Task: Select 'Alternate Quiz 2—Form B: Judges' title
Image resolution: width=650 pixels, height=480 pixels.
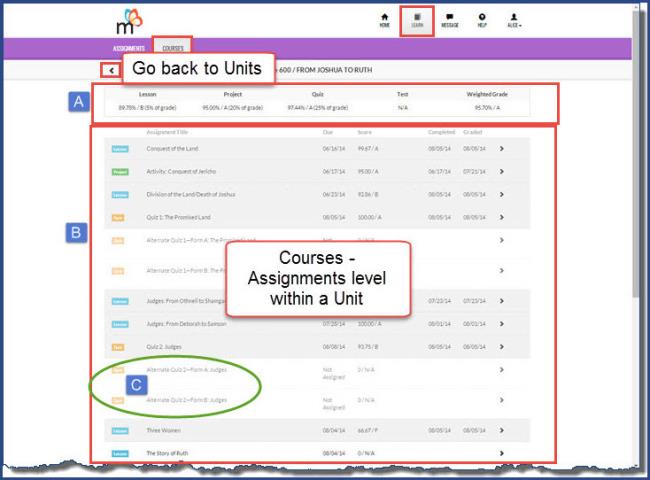Action: click(187, 400)
